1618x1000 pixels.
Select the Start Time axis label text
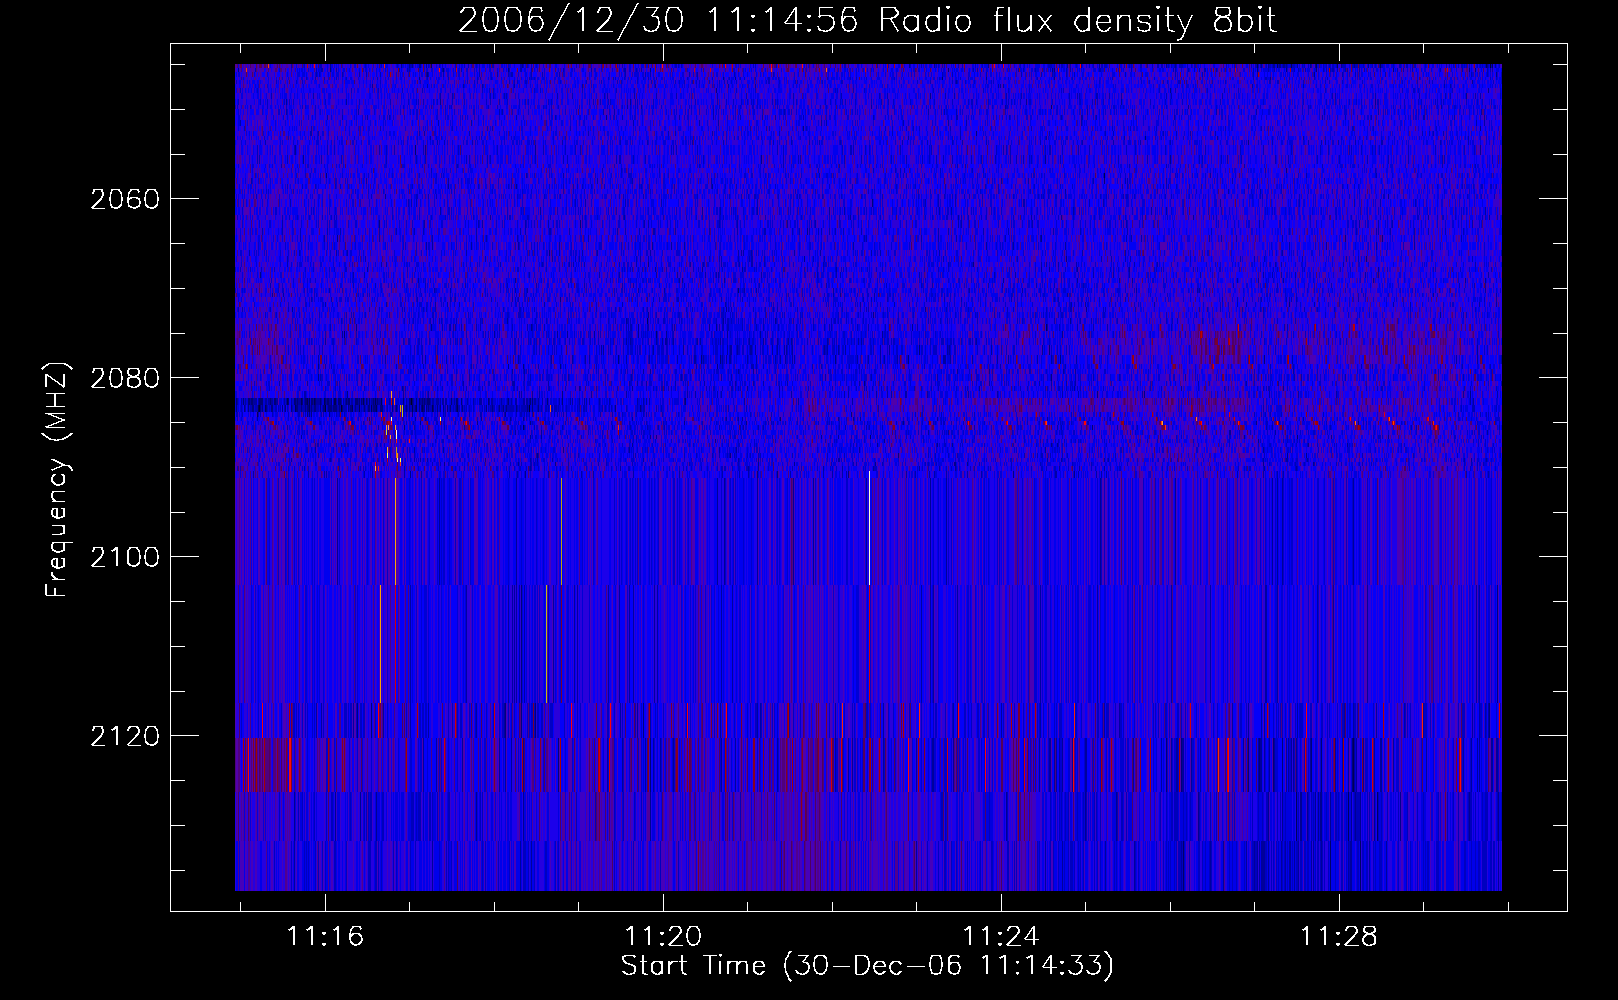[867, 966]
